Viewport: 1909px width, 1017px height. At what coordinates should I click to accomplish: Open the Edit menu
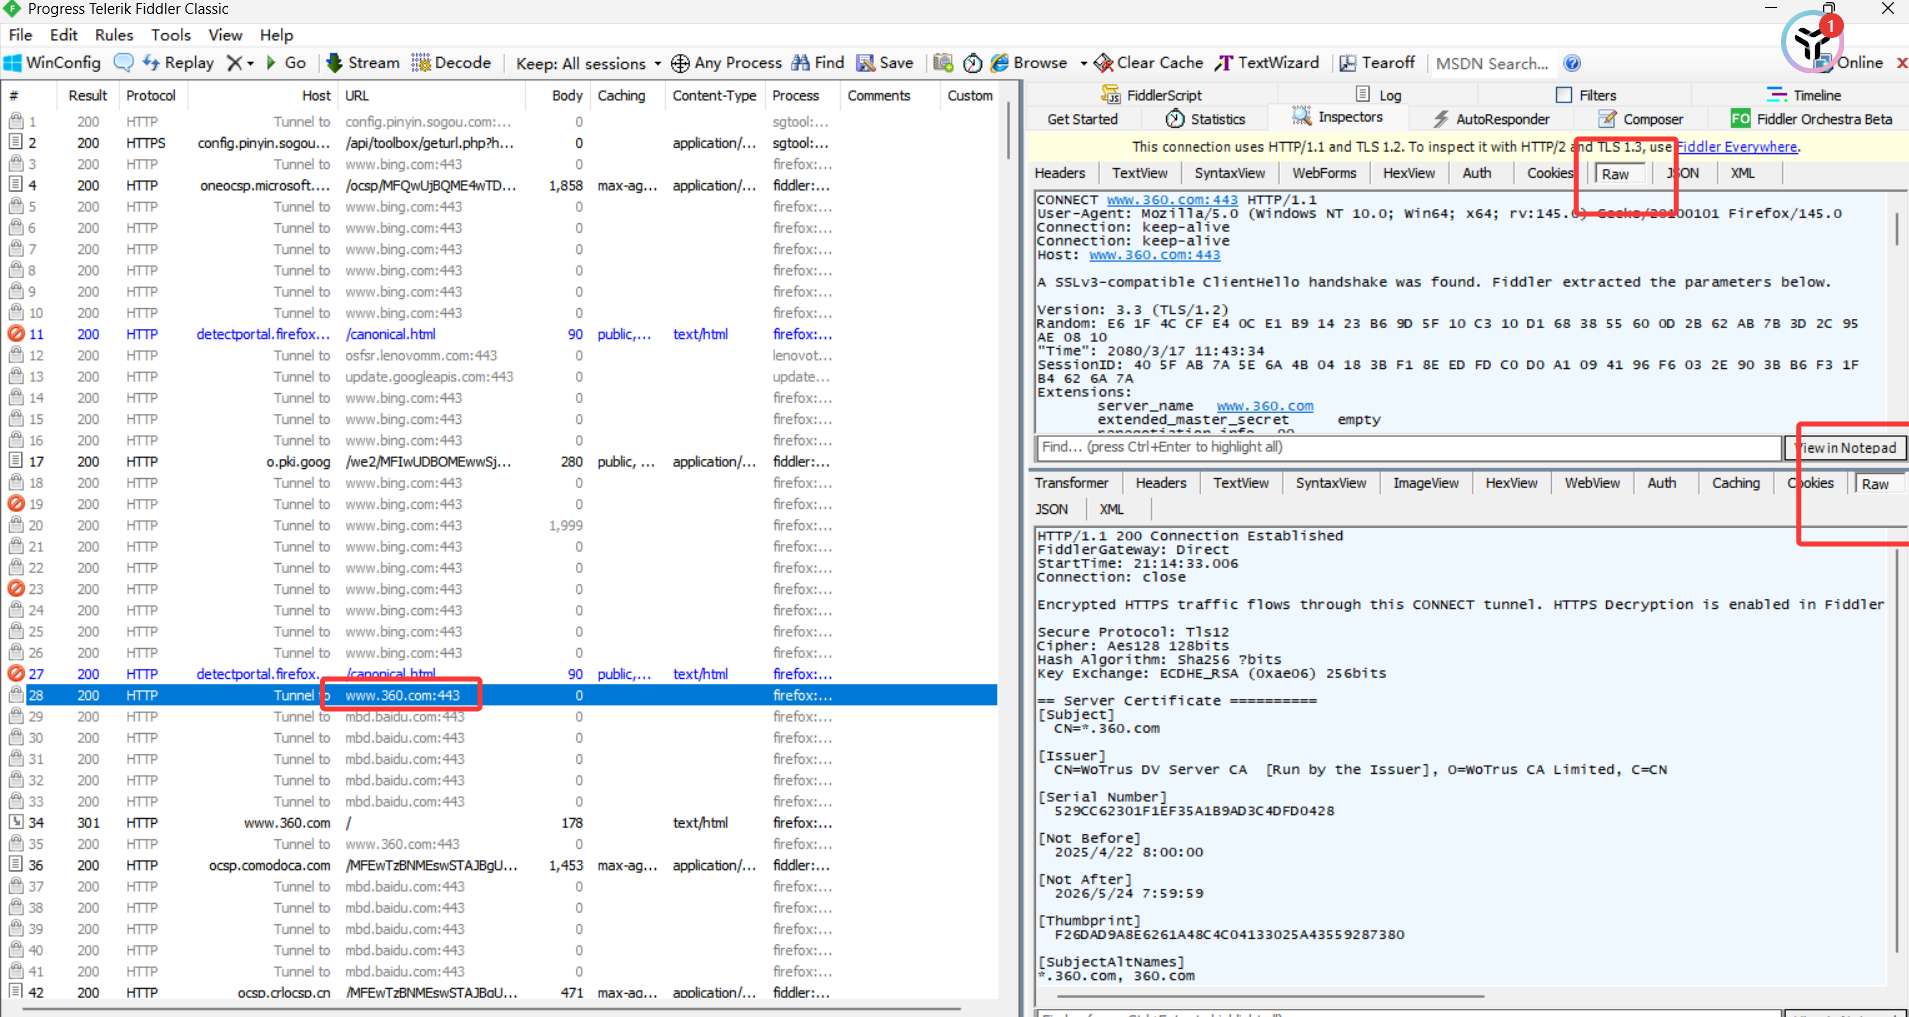point(64,35)
